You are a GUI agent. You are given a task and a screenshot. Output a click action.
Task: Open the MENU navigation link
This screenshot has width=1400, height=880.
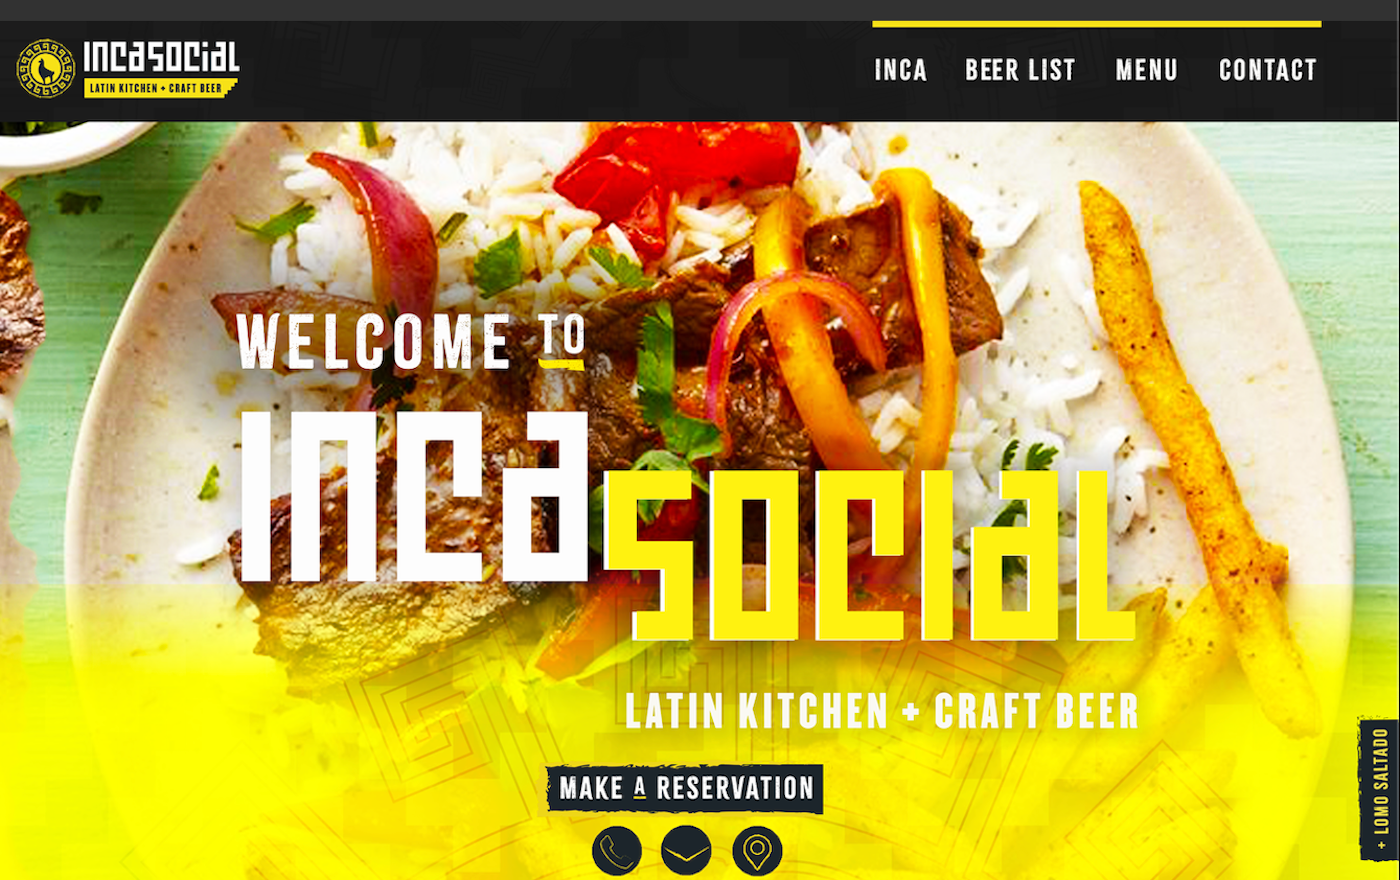coord(1147,70)
